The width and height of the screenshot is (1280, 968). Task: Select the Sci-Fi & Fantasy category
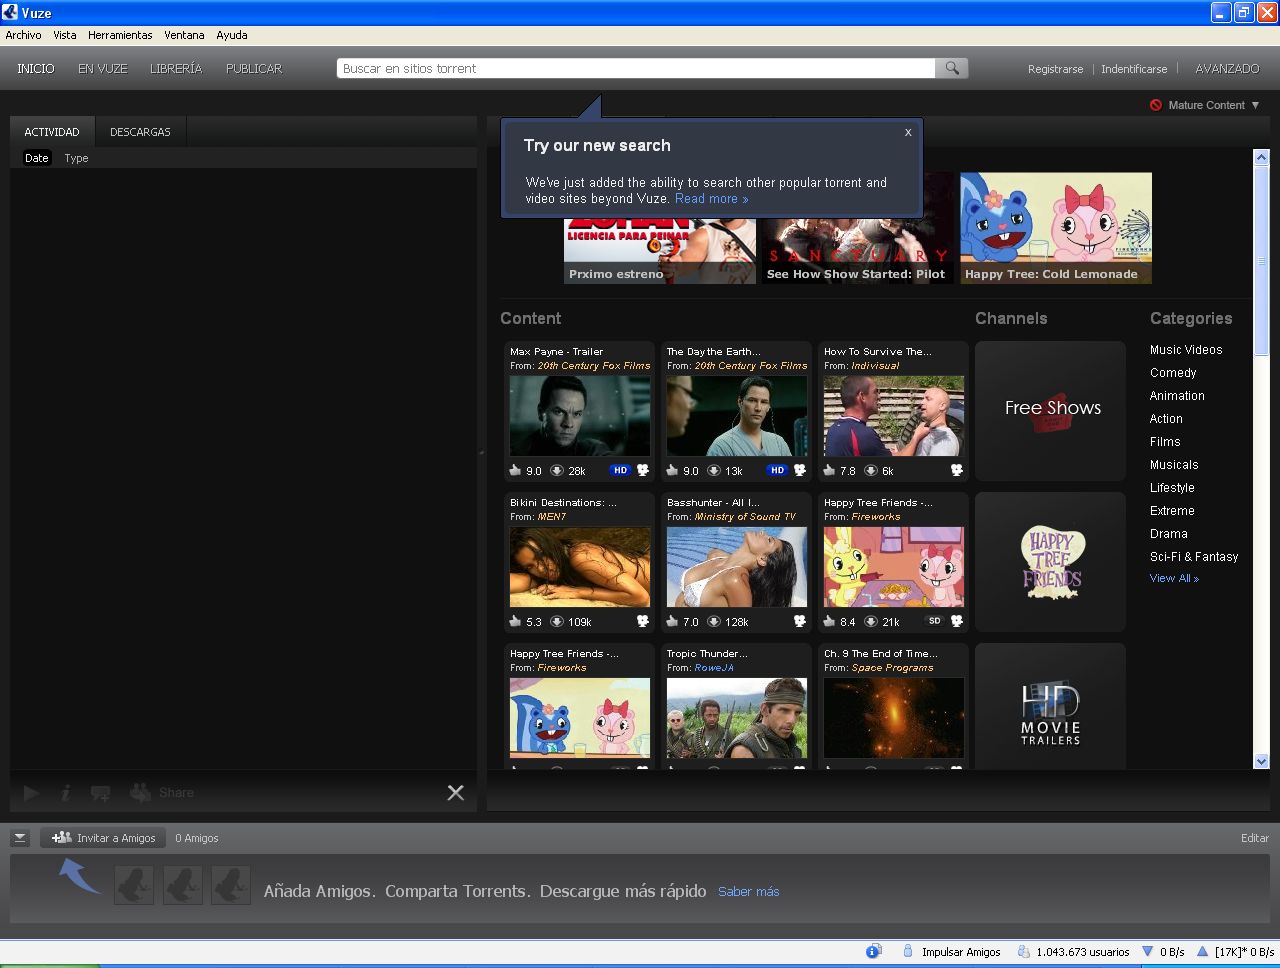(x=1194, y=557)
